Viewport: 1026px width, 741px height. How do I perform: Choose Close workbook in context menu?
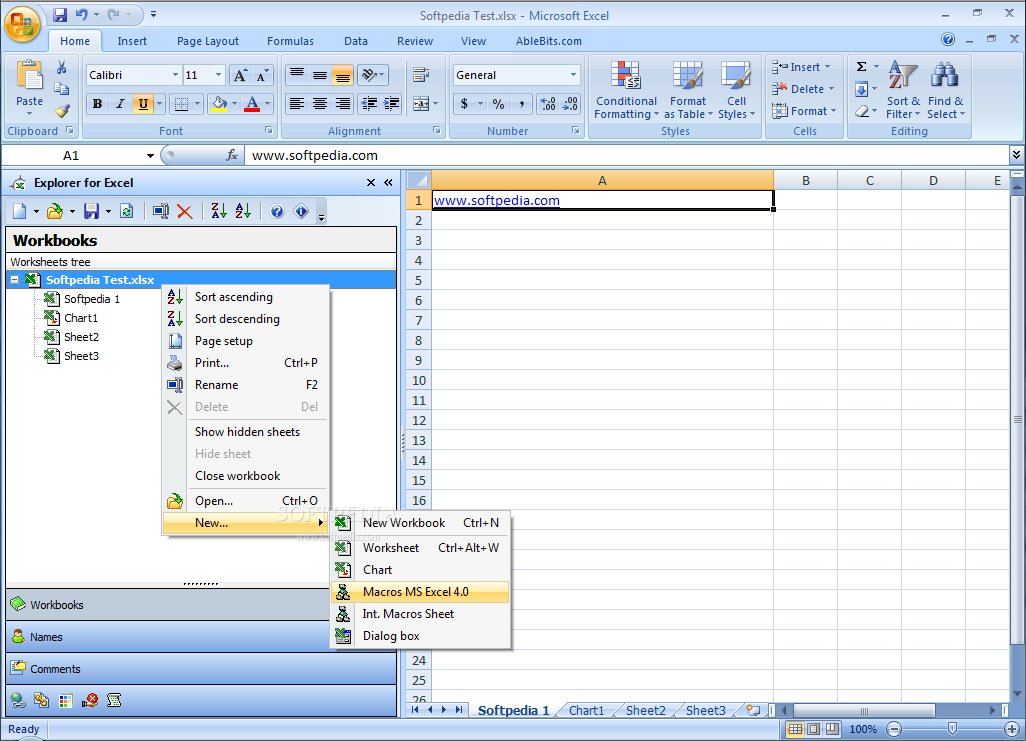click(x=245, y=476)
